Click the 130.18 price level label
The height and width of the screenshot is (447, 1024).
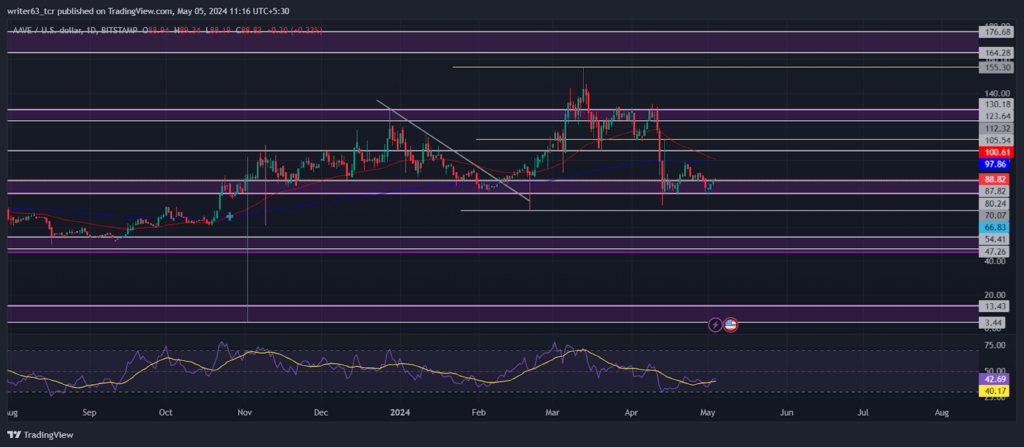(x=998, y=104)
